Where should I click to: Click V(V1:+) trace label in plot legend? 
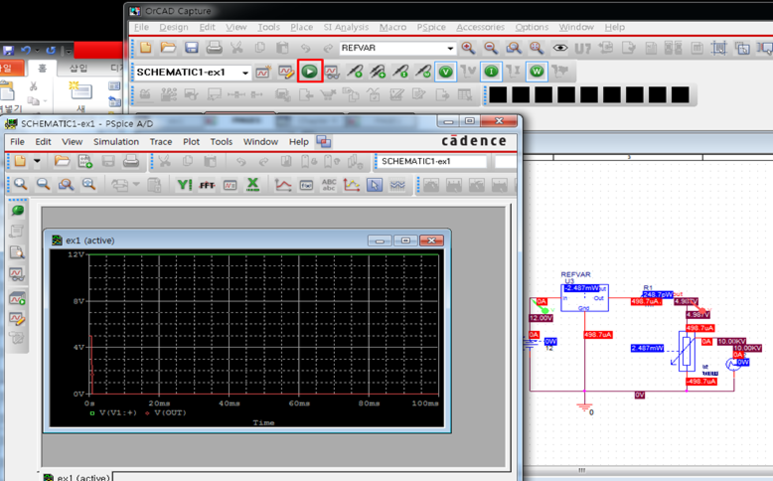point(118,413)
